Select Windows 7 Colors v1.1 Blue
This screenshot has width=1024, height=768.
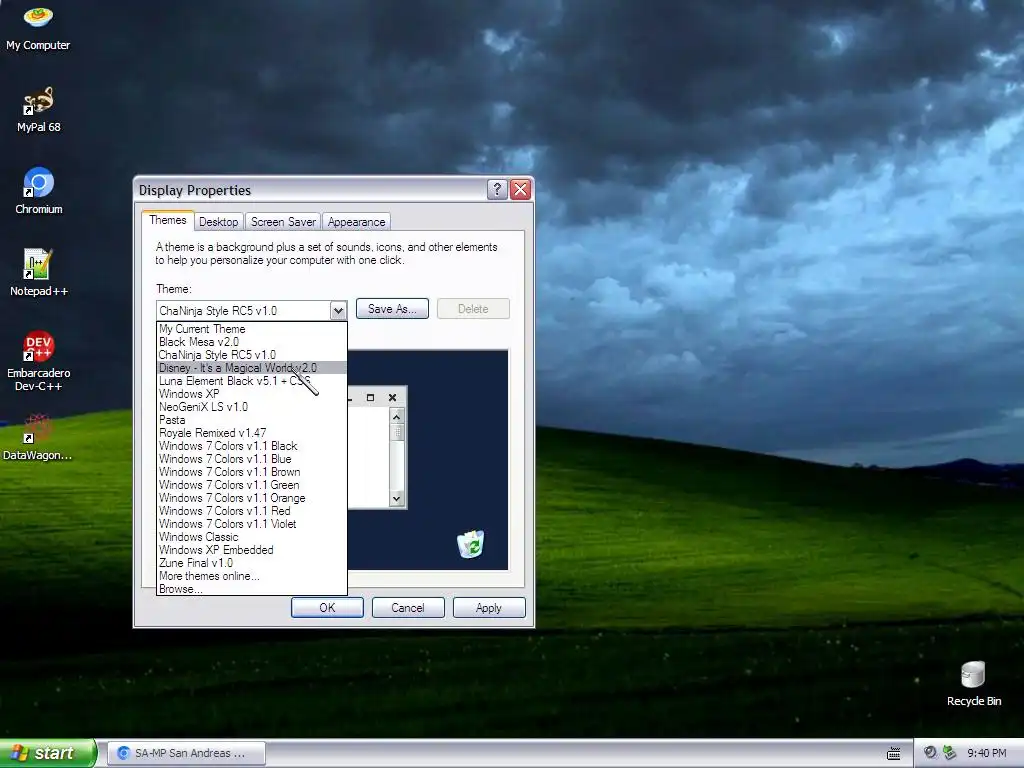(x=252, y=459)
